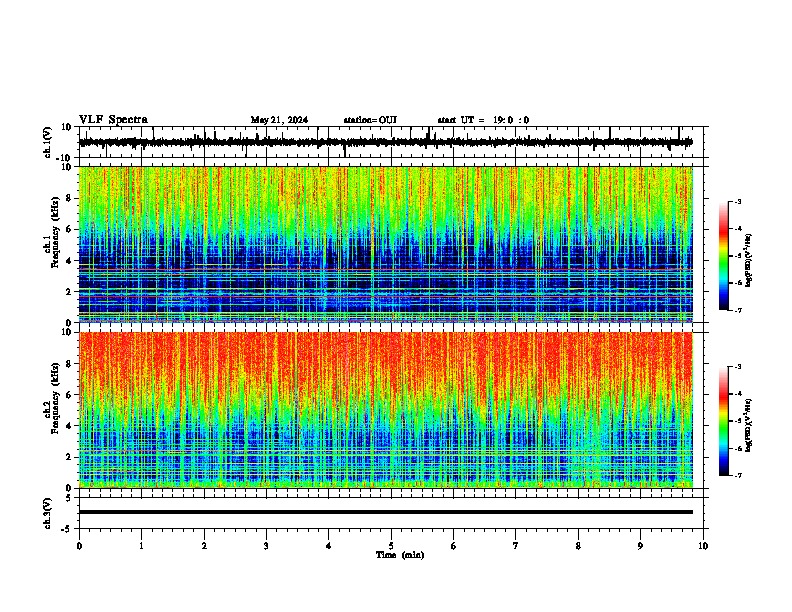
Task: Click the "8" tick on the Time axis
Action: point(578,546)
